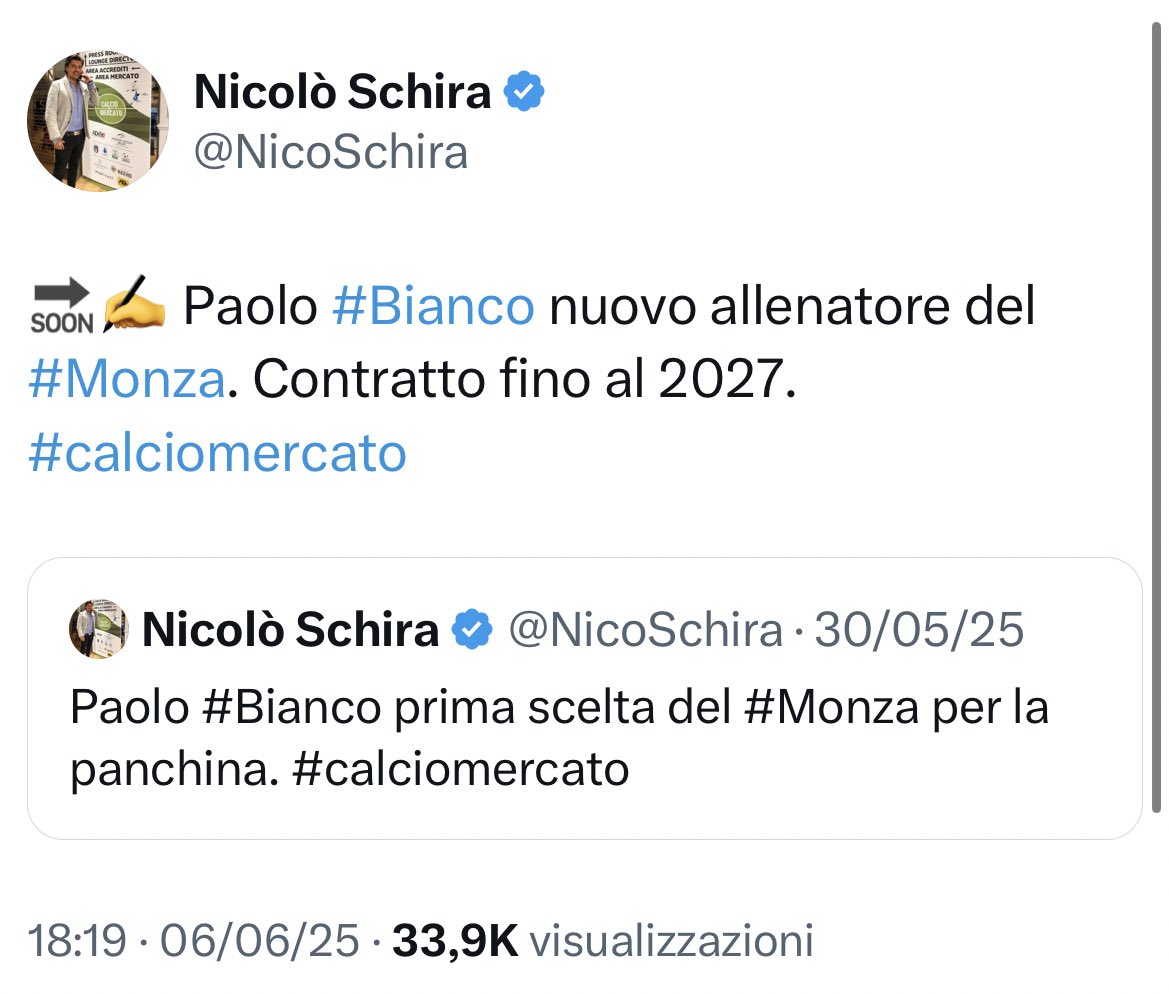Image resolution: width=1169 pixels, height=994 pixels.
Task: Open the quoted tweet about Monza panchina
Action: 584,699
